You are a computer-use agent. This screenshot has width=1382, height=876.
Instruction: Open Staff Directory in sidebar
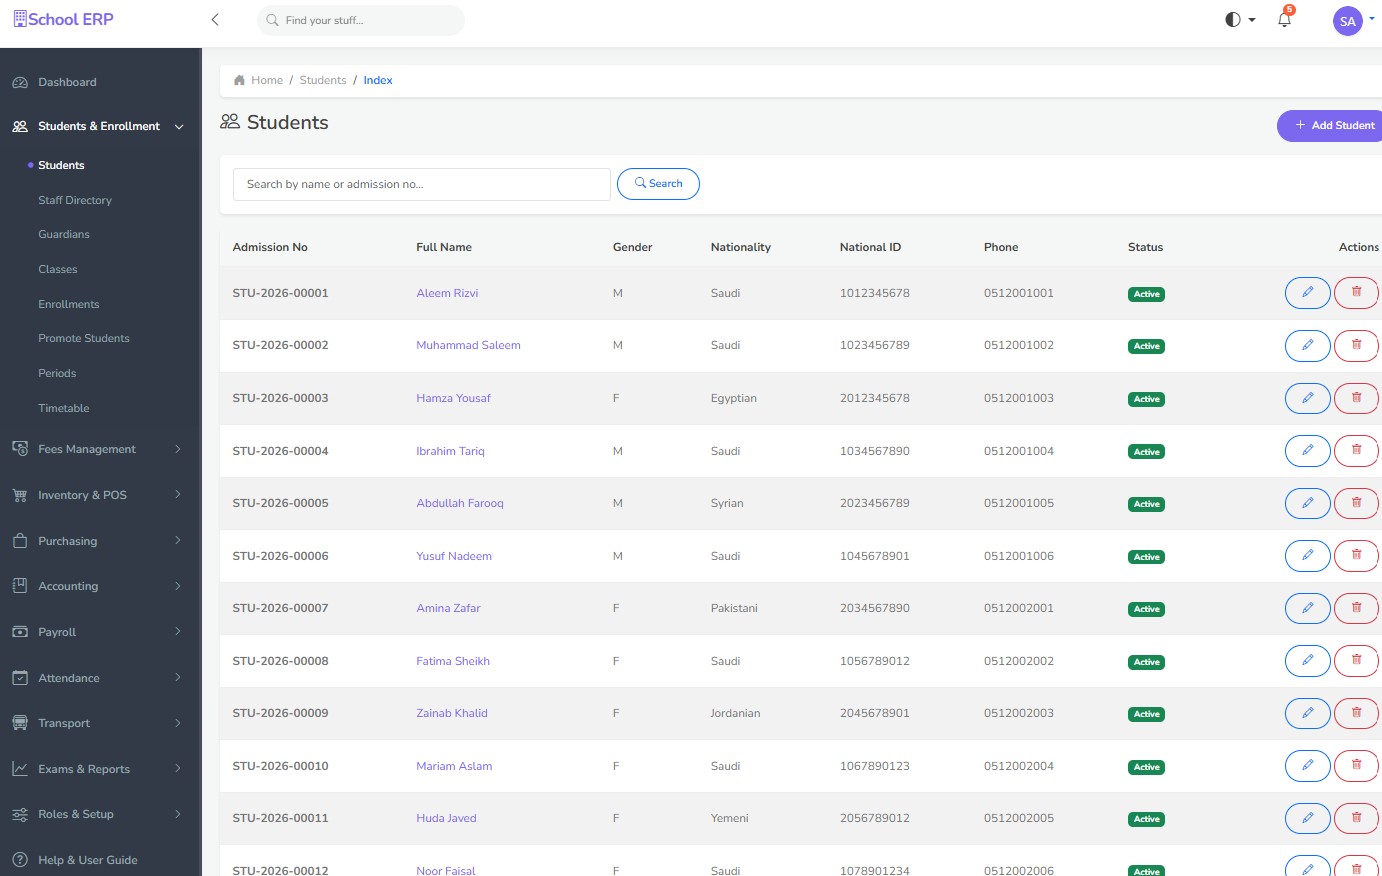coord(75,200)
